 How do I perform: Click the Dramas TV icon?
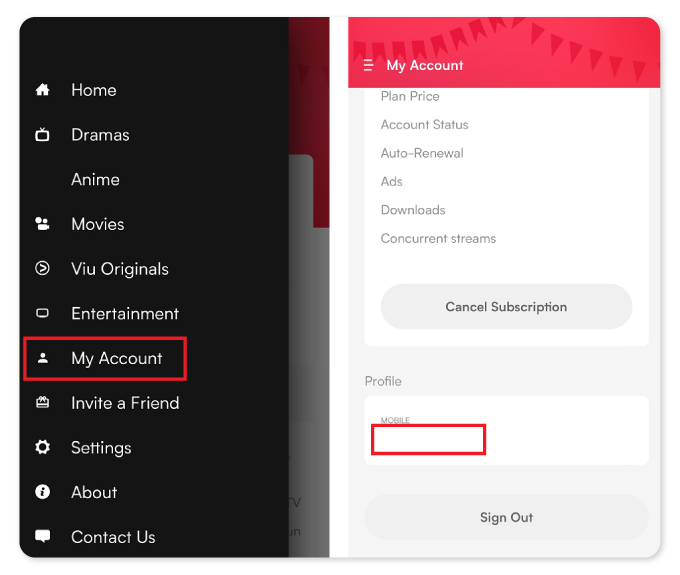(42, 134)
